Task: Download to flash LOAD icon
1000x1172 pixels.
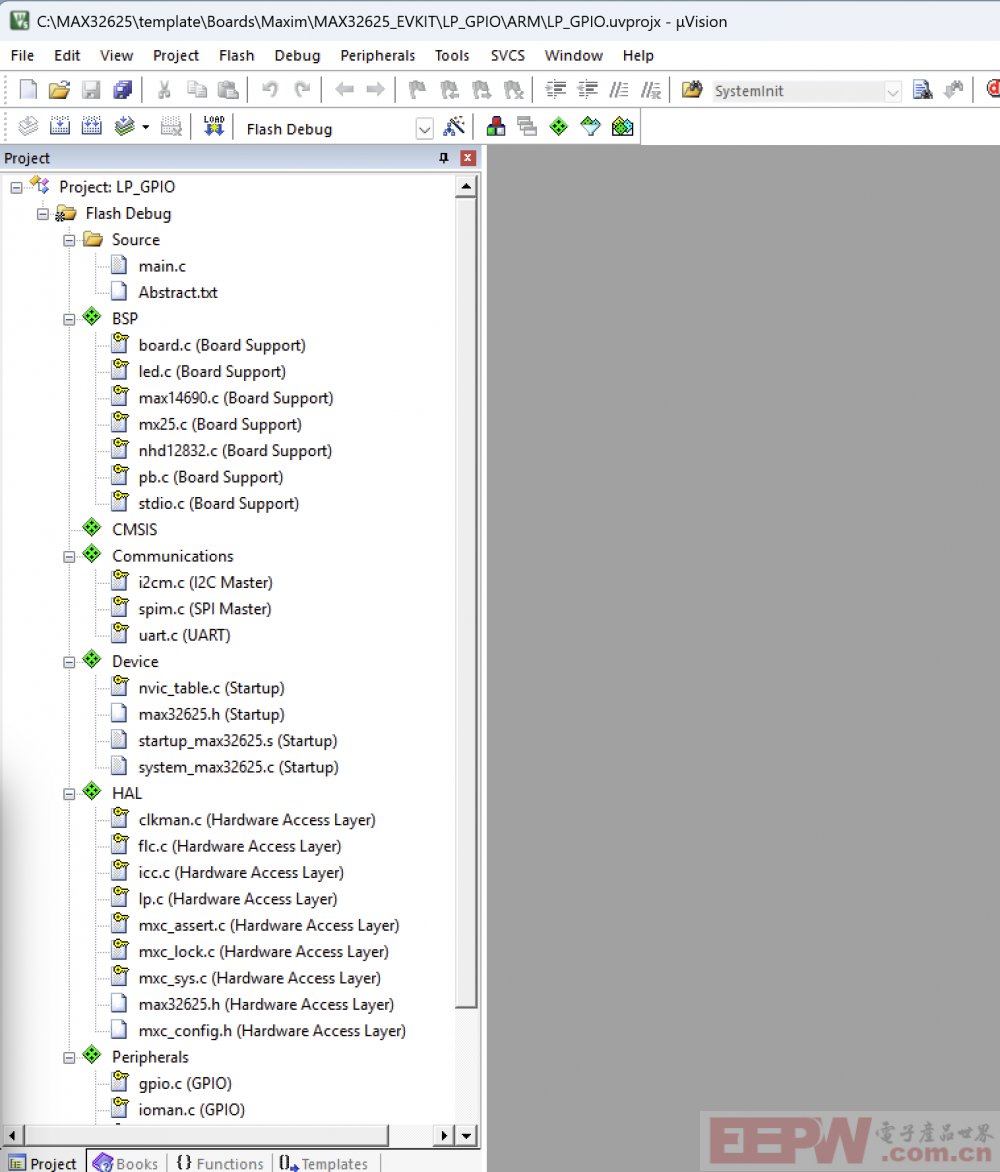Action: point(214,126)
